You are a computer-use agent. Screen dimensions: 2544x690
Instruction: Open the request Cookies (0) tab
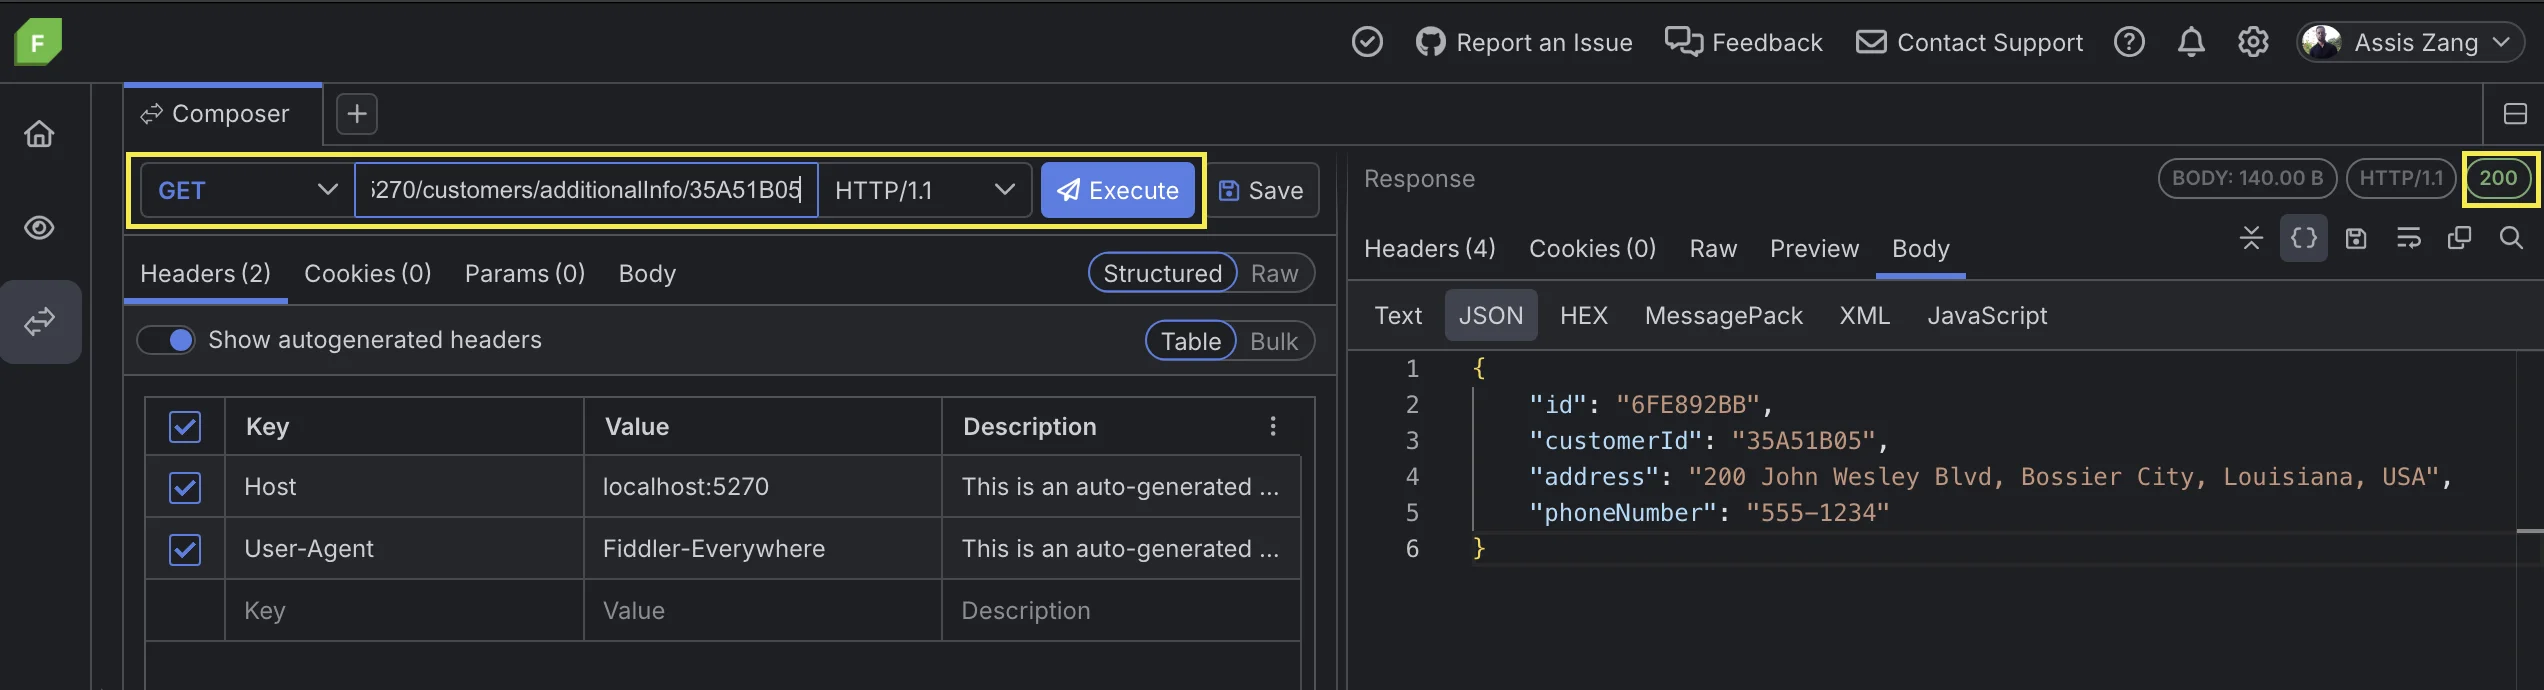click(x=367, y=274)
